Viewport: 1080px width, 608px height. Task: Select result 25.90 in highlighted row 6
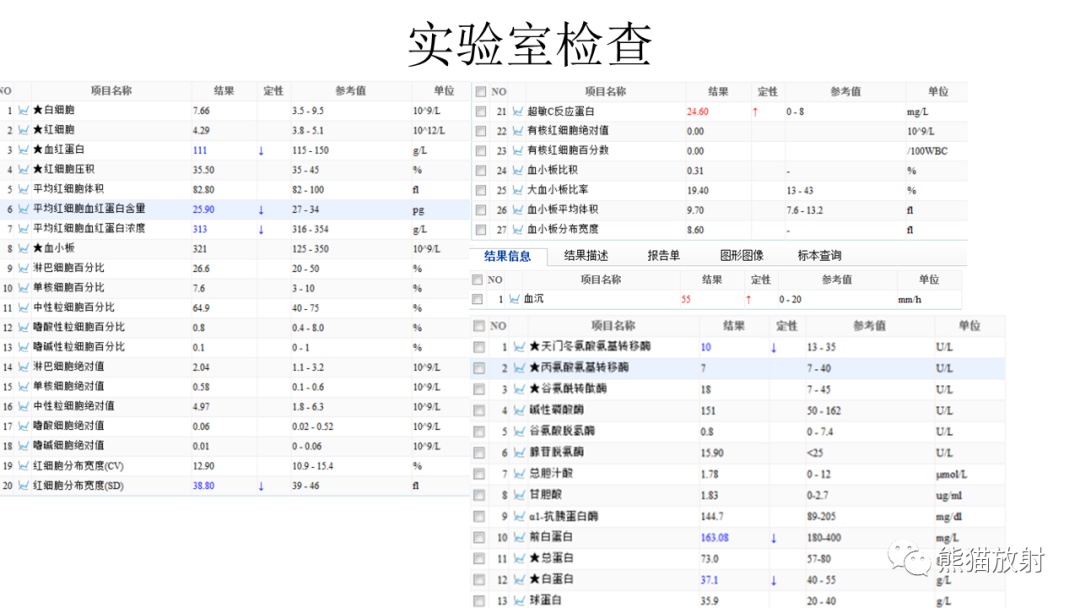(204, 209)
